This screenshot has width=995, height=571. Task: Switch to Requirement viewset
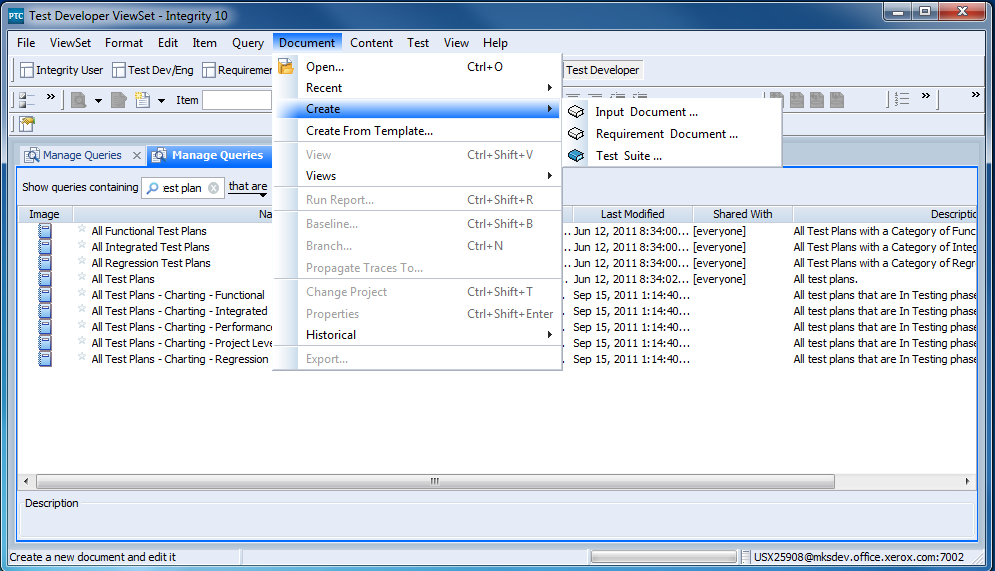pos(237,70)
